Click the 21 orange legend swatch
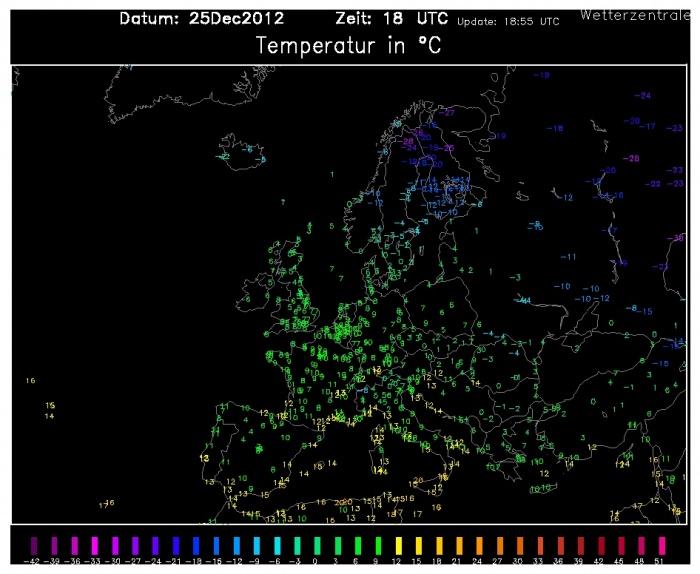700x574 pixels. 461,545
